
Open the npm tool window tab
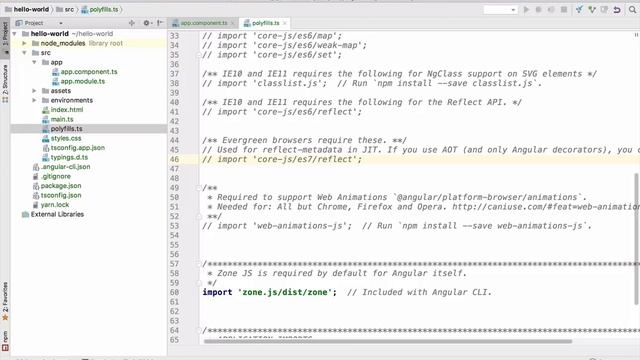point(5,341)
